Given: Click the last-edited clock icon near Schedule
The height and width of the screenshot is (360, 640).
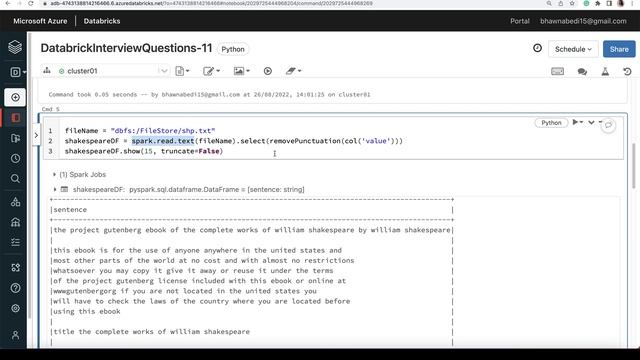Looking at the screenshot, I should [538, 48].
